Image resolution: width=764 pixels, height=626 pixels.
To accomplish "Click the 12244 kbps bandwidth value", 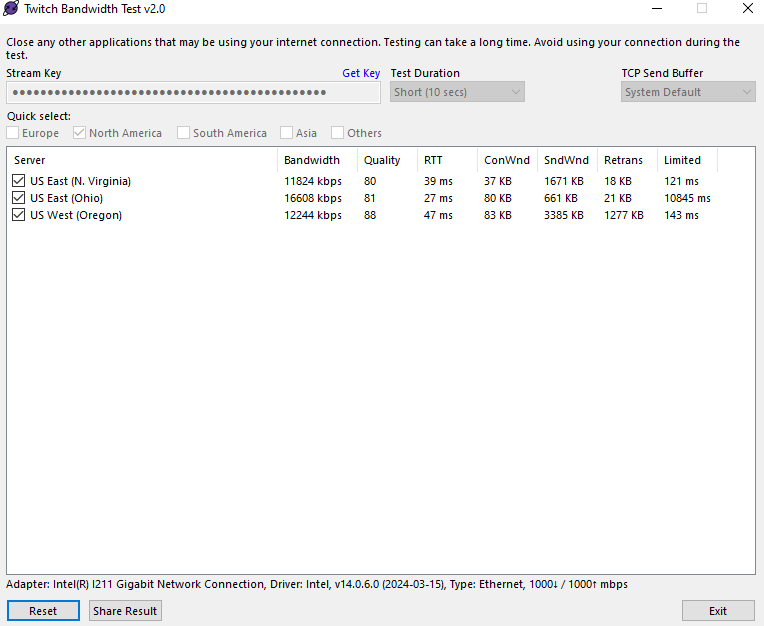I will [313, 215].
